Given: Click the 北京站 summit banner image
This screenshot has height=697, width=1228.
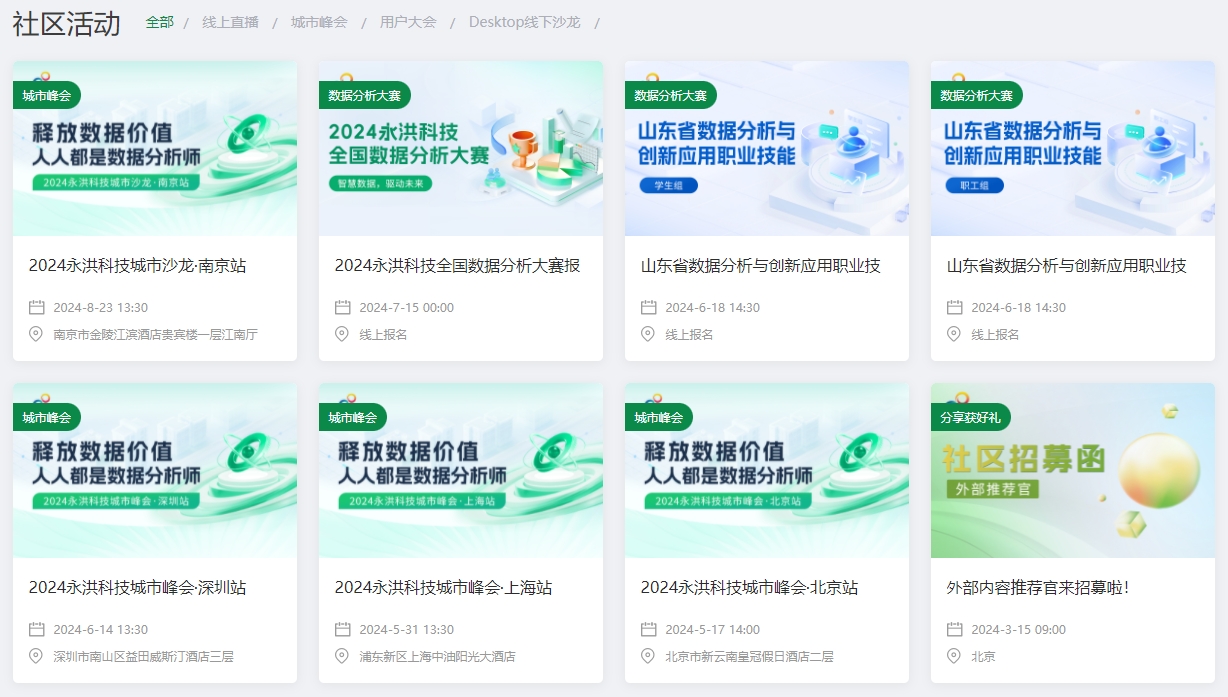Looking at the screenshot, I should click(x=767, y=470).
